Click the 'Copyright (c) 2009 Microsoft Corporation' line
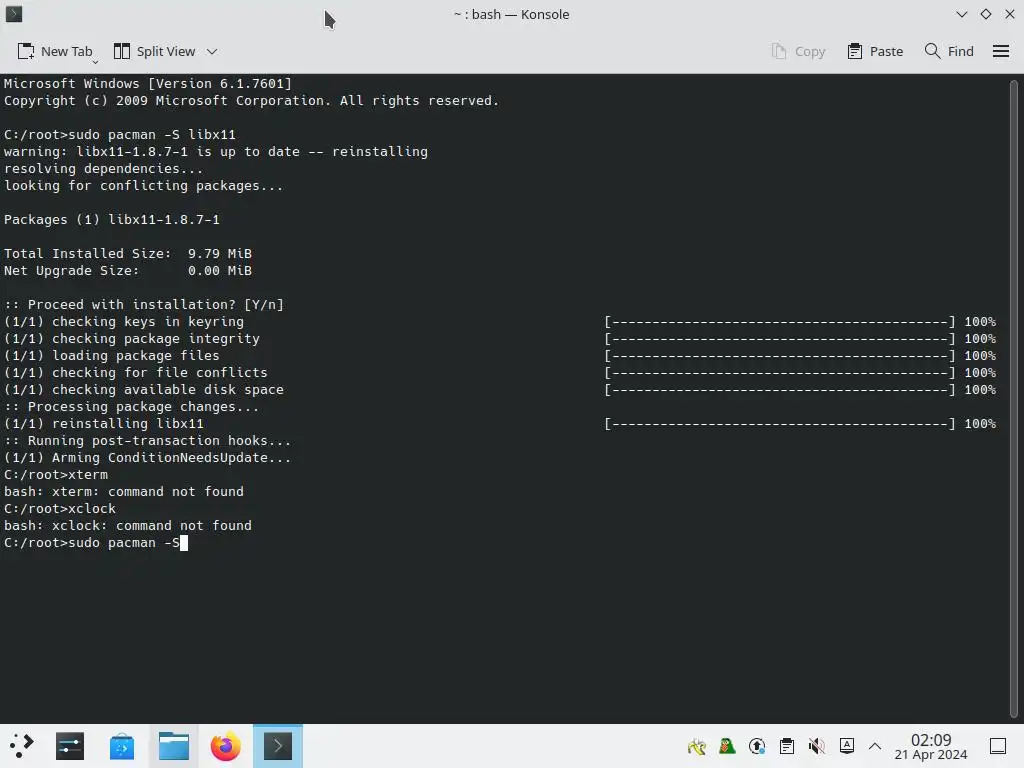The width and height of the screenshot is (1024, 768). (251, 101)
